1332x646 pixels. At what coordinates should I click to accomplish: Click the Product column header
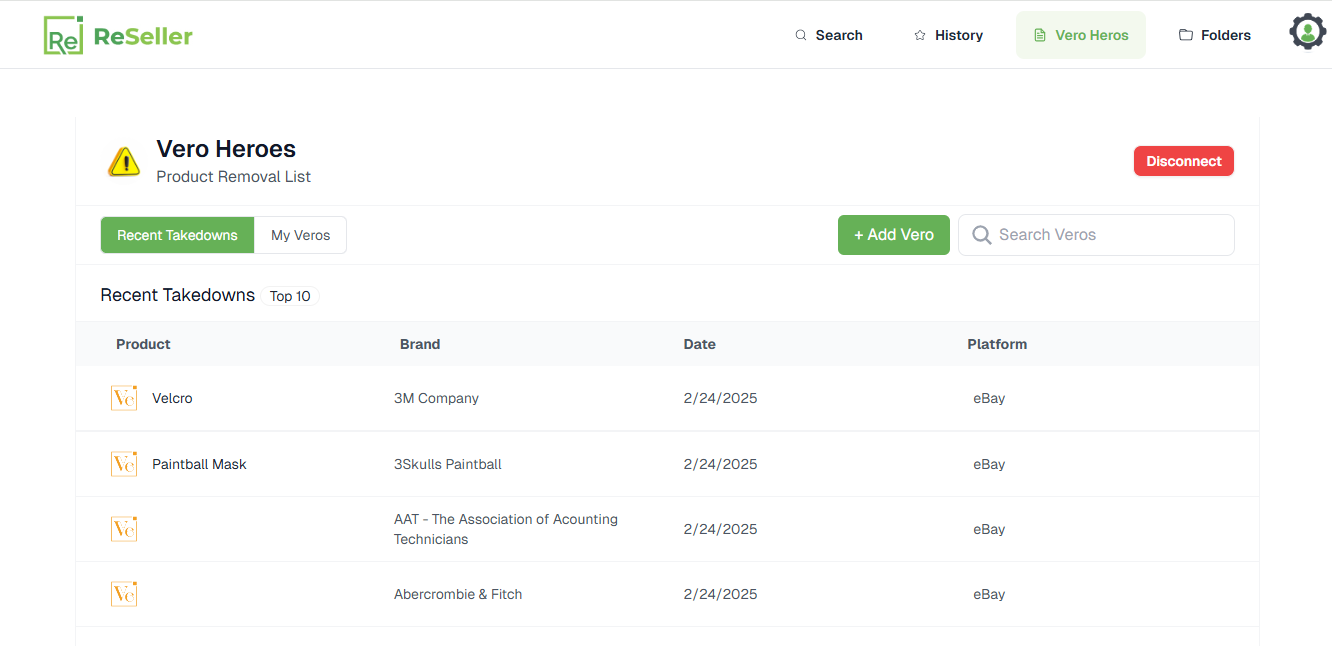143,344
